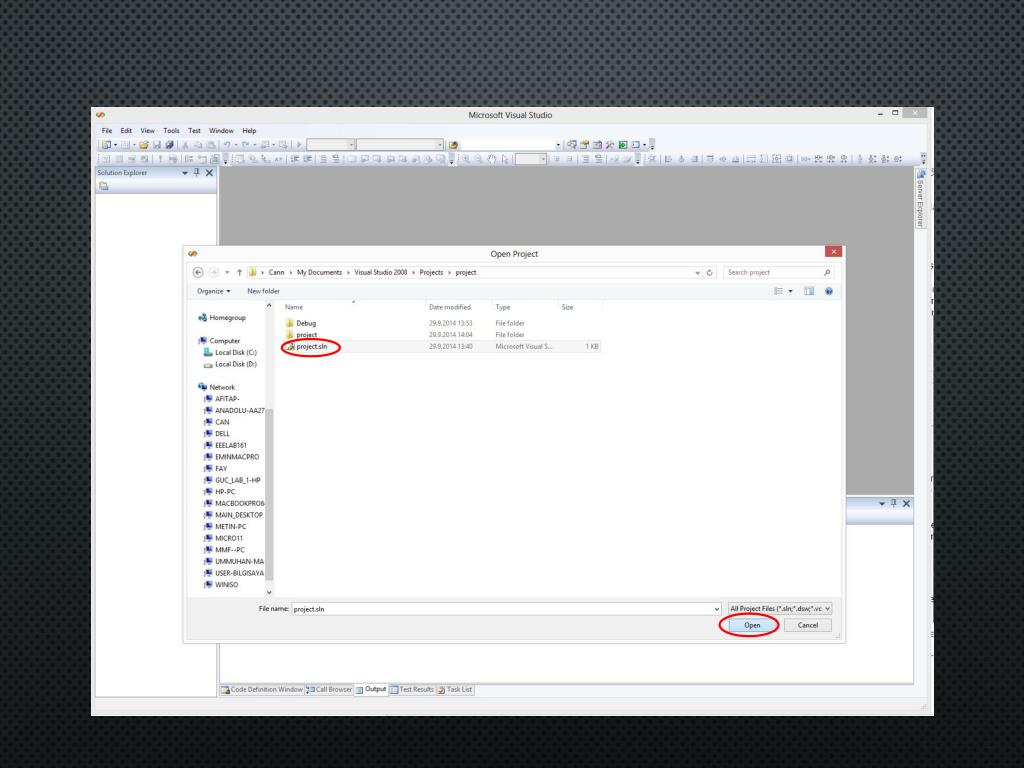Image resolution: width=1024 pixels, height=768 pixels.
Task: Click Cancel button in dialog
Action: pos(808,626)
